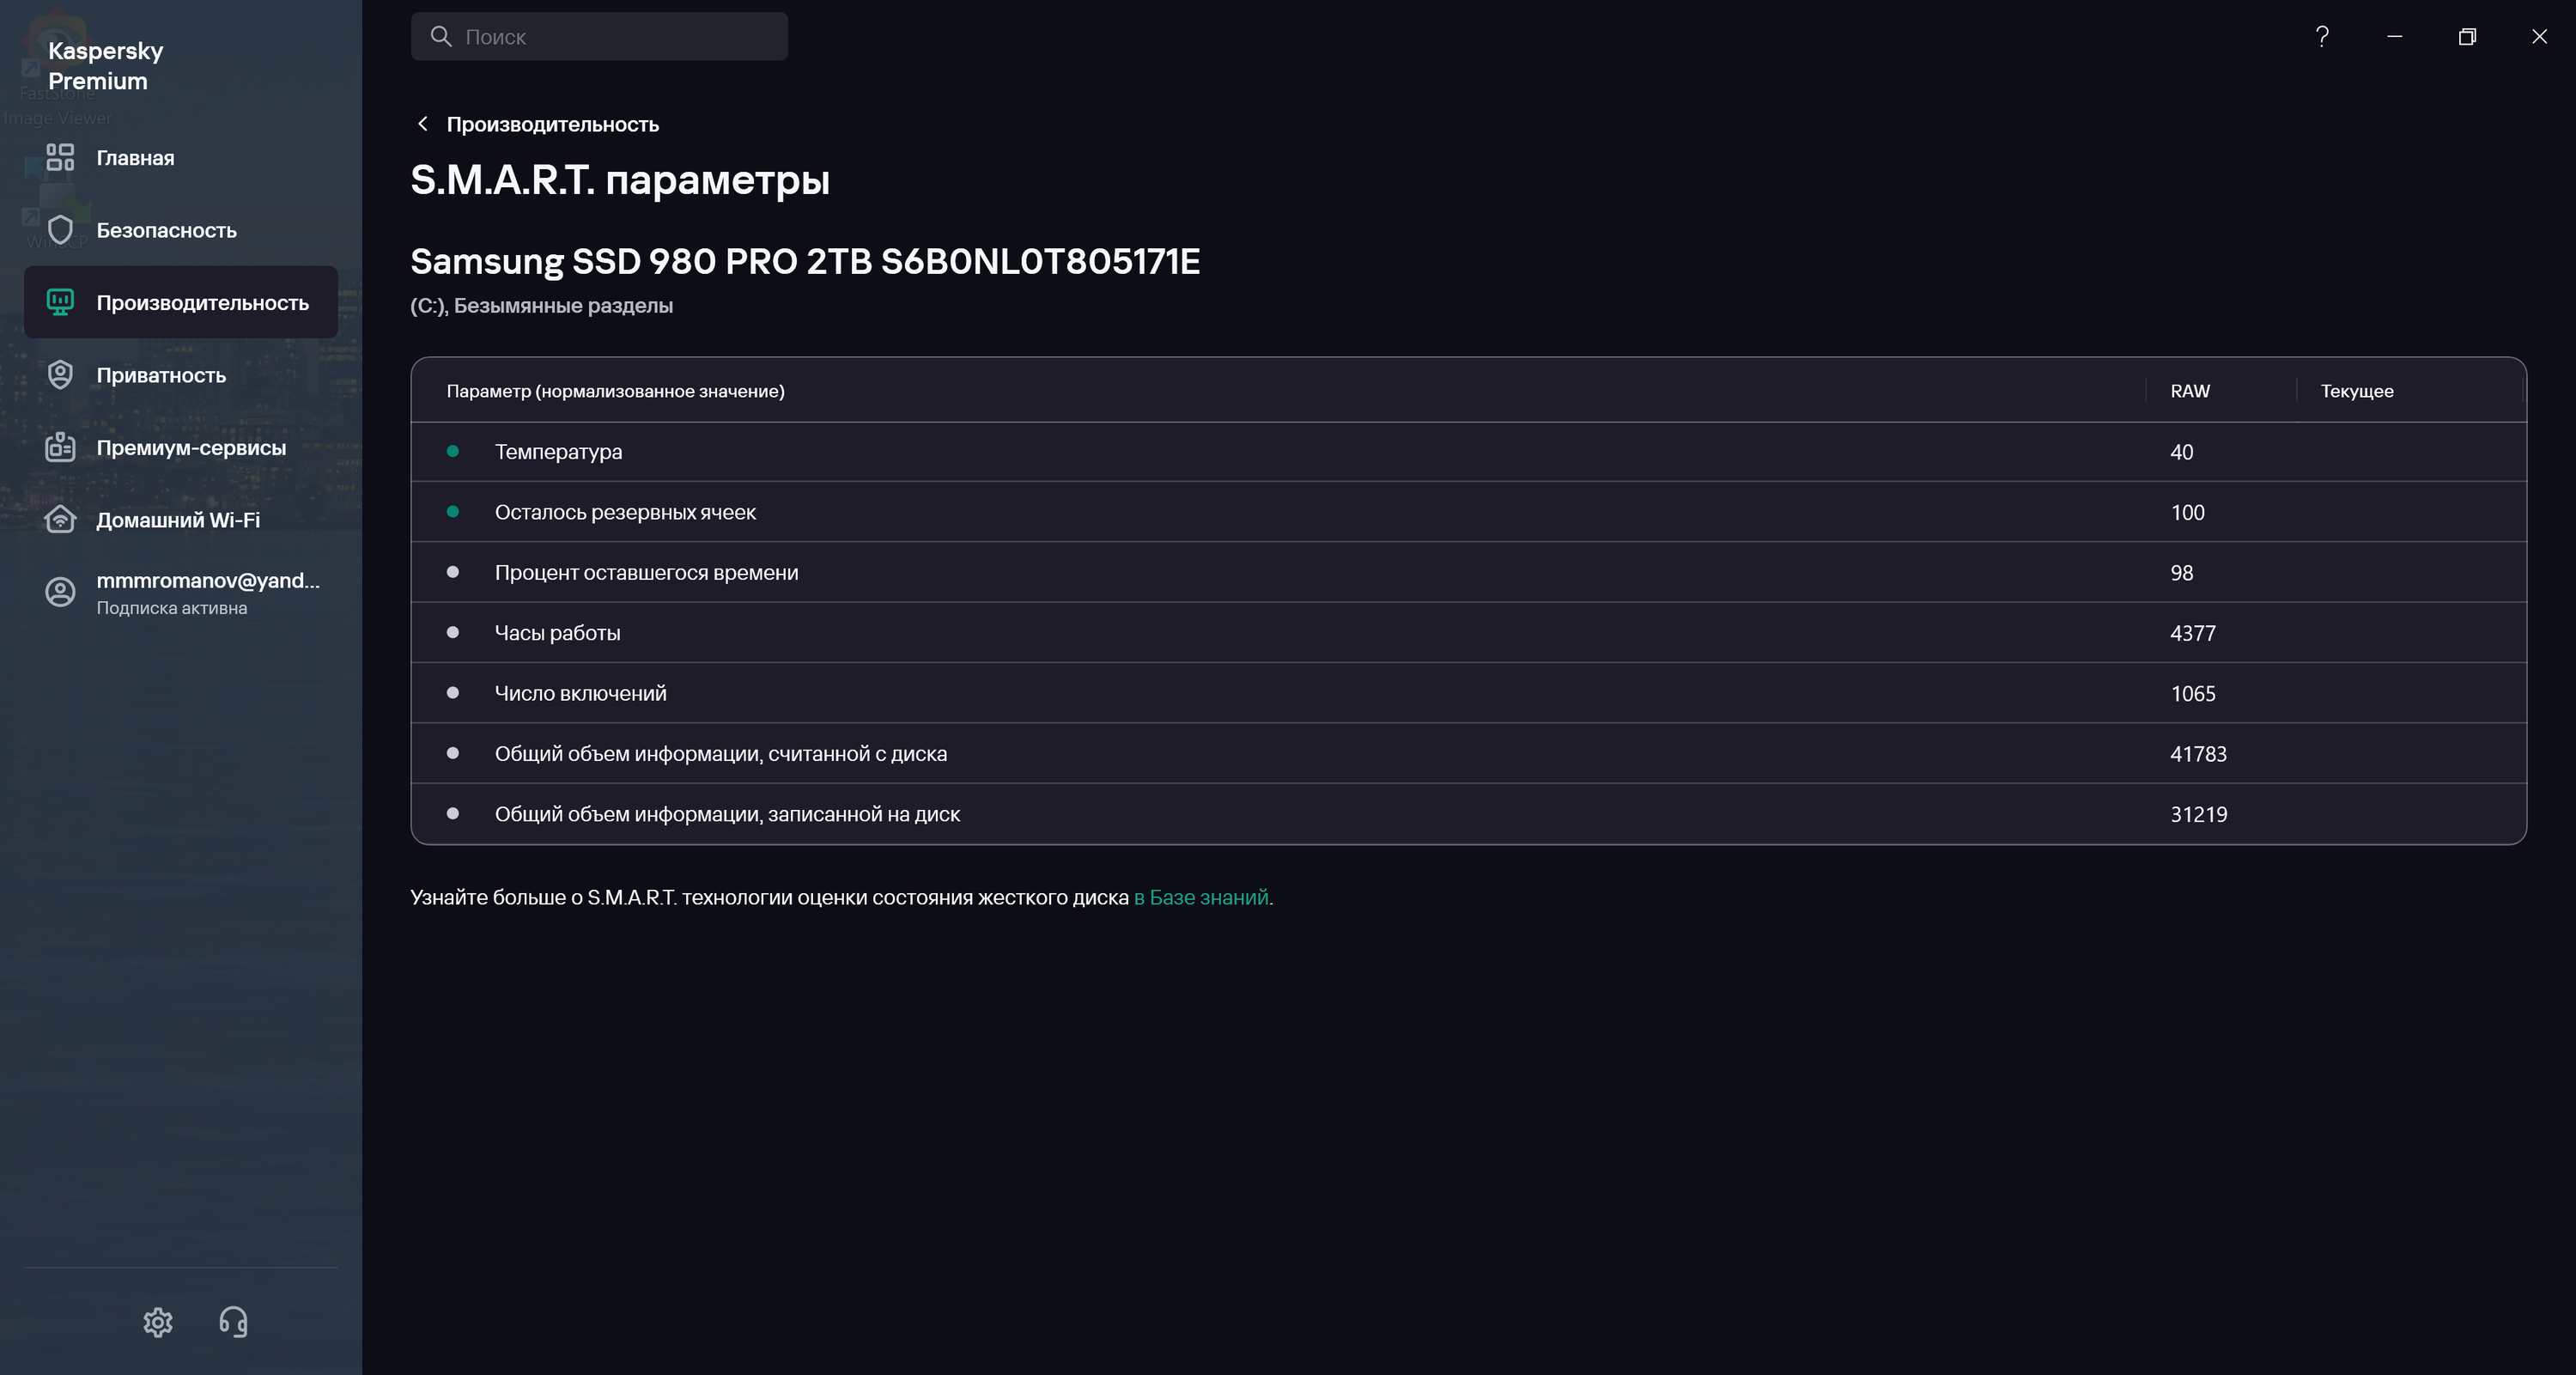Click in the Поиск search field

tap(620, 37)
